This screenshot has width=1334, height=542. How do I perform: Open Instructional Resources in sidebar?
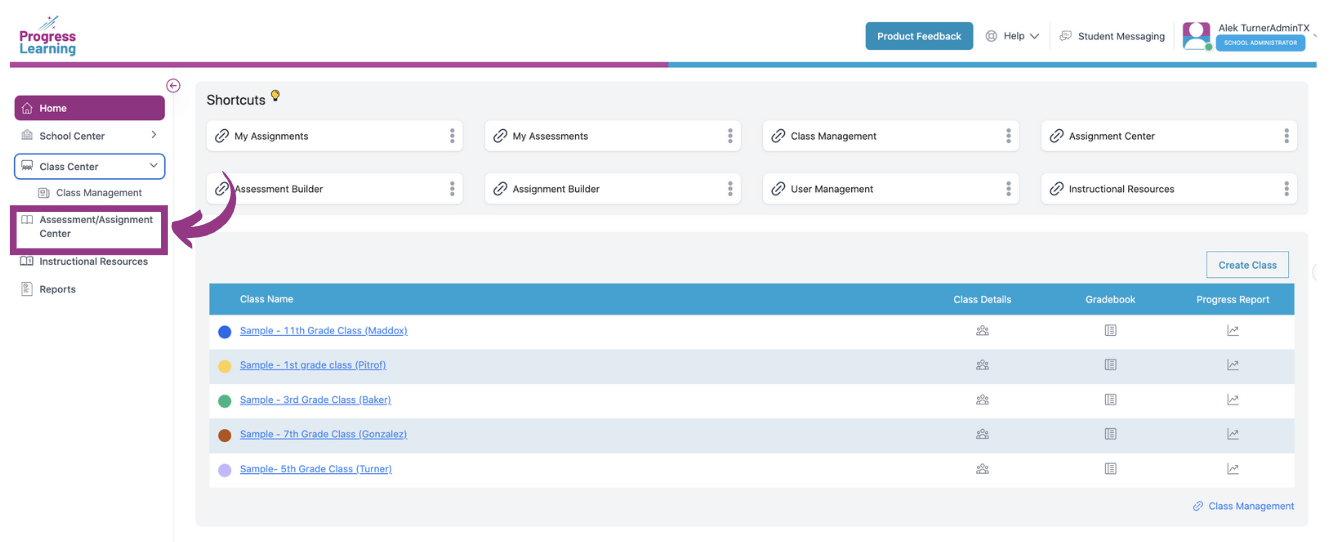(84, 262)
